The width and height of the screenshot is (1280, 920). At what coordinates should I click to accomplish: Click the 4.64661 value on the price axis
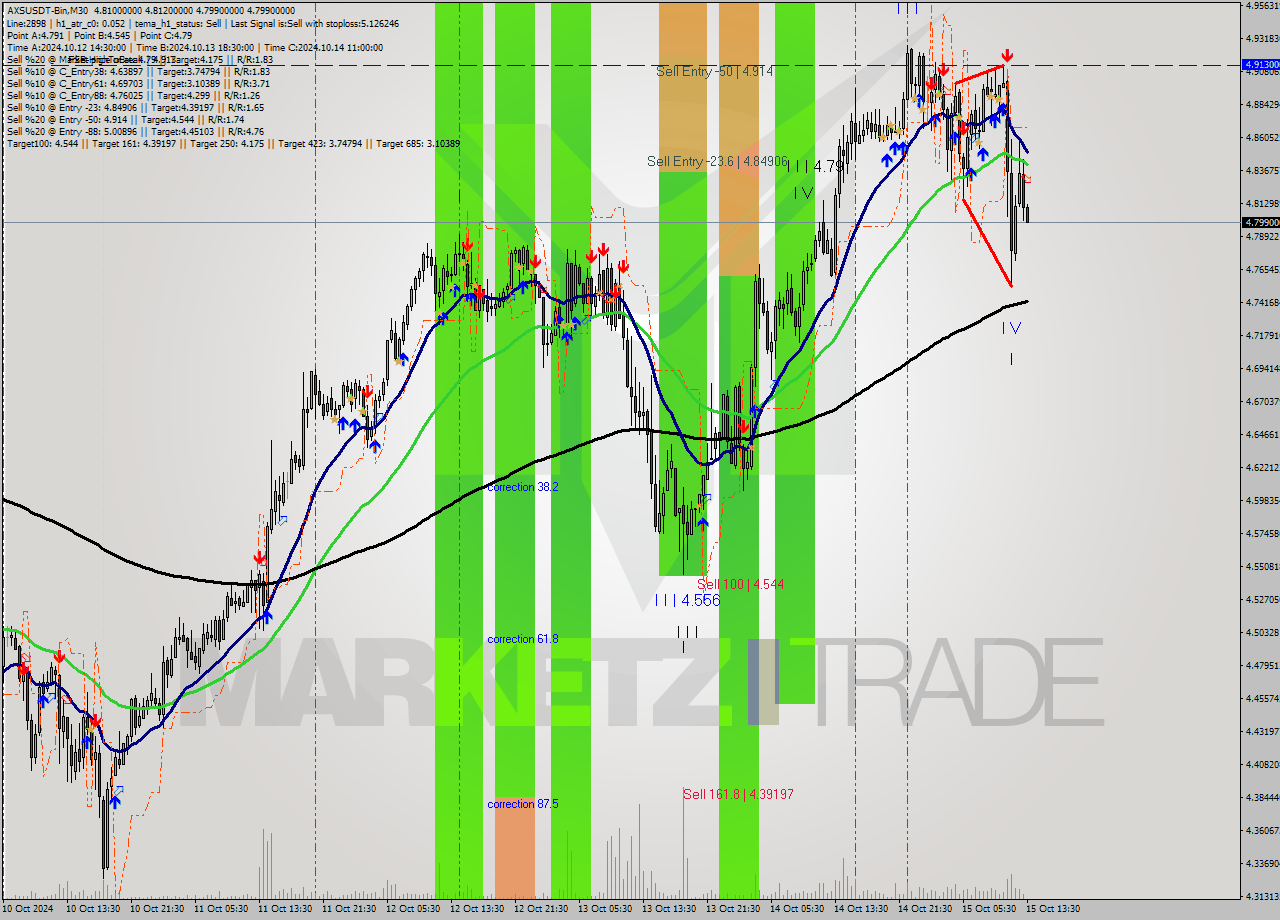pos(1262,435)
